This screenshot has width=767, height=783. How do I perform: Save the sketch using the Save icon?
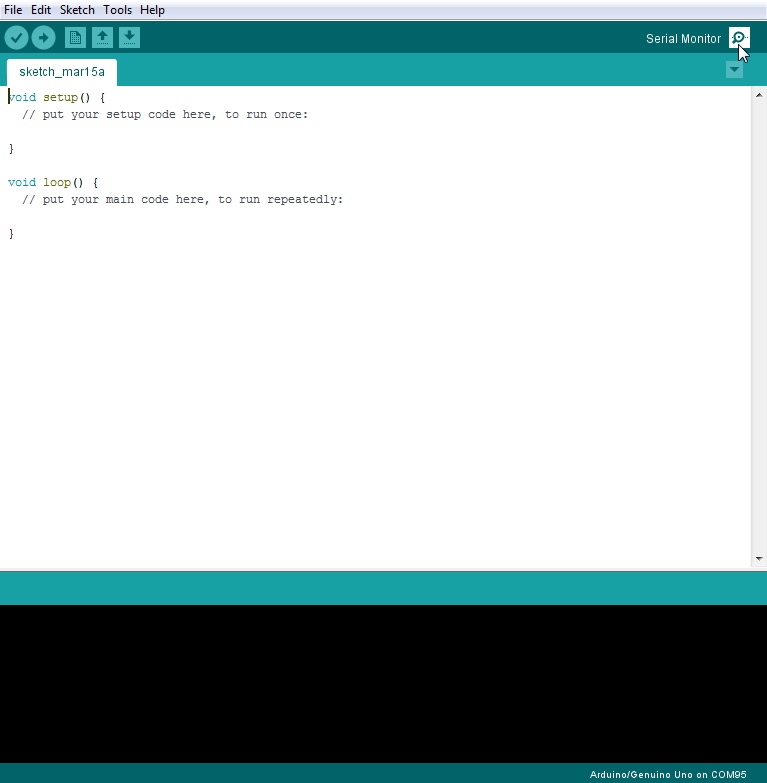129,38
